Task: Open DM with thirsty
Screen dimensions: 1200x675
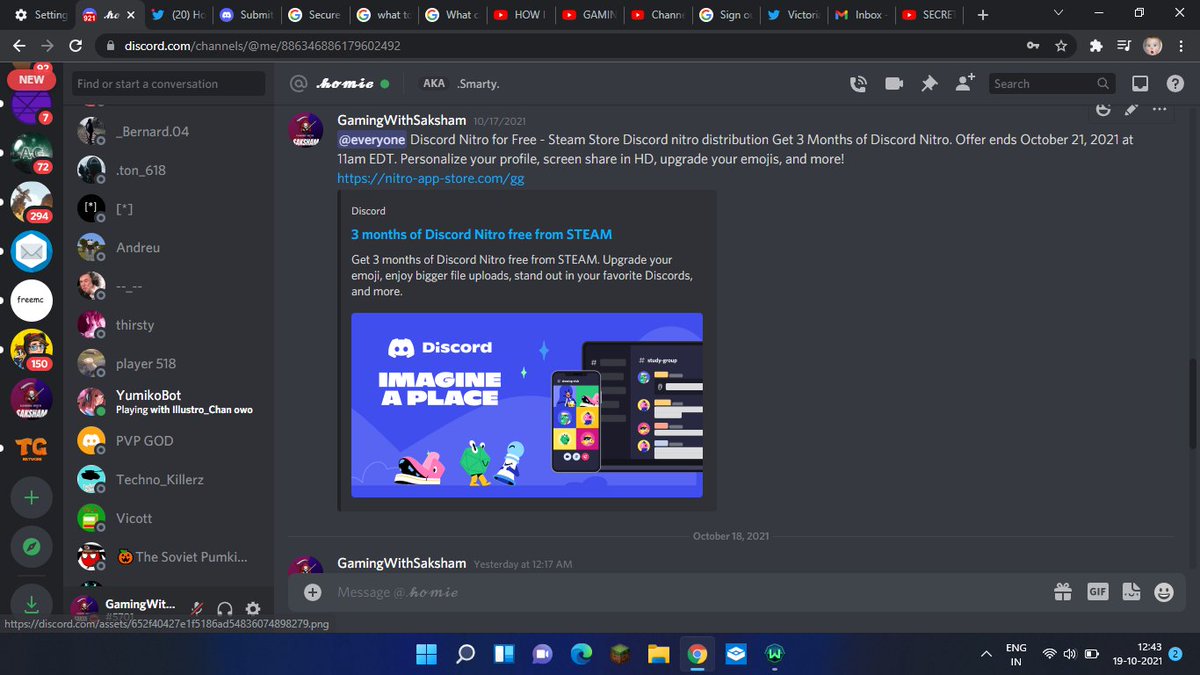Action: (168, 325)
